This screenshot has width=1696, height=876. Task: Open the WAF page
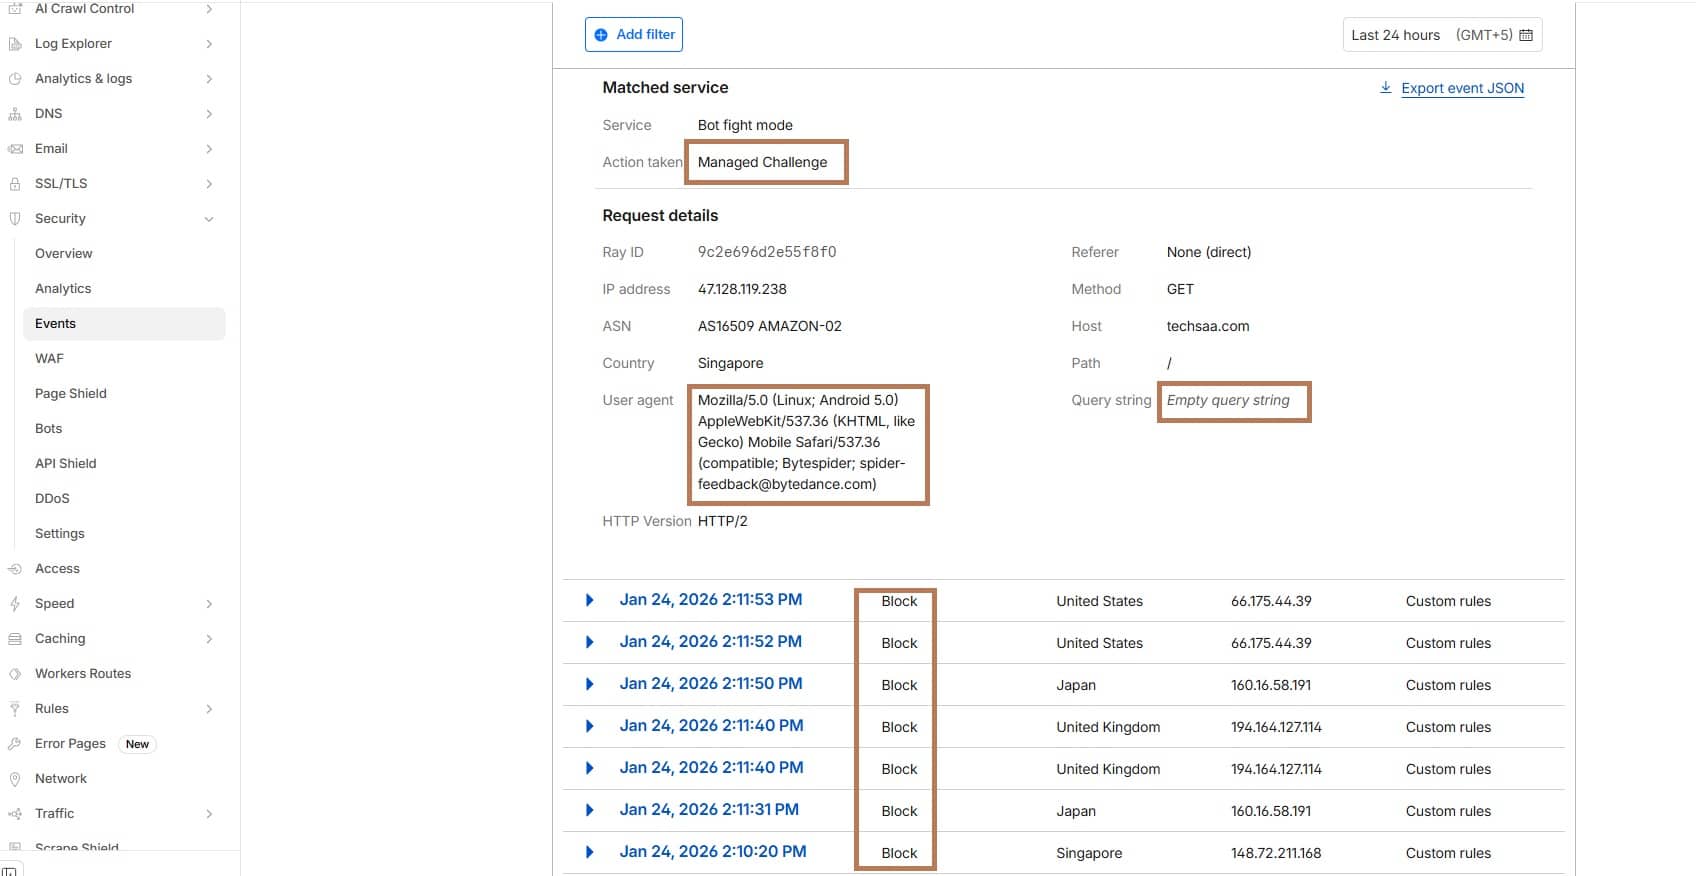coord(49,359)
